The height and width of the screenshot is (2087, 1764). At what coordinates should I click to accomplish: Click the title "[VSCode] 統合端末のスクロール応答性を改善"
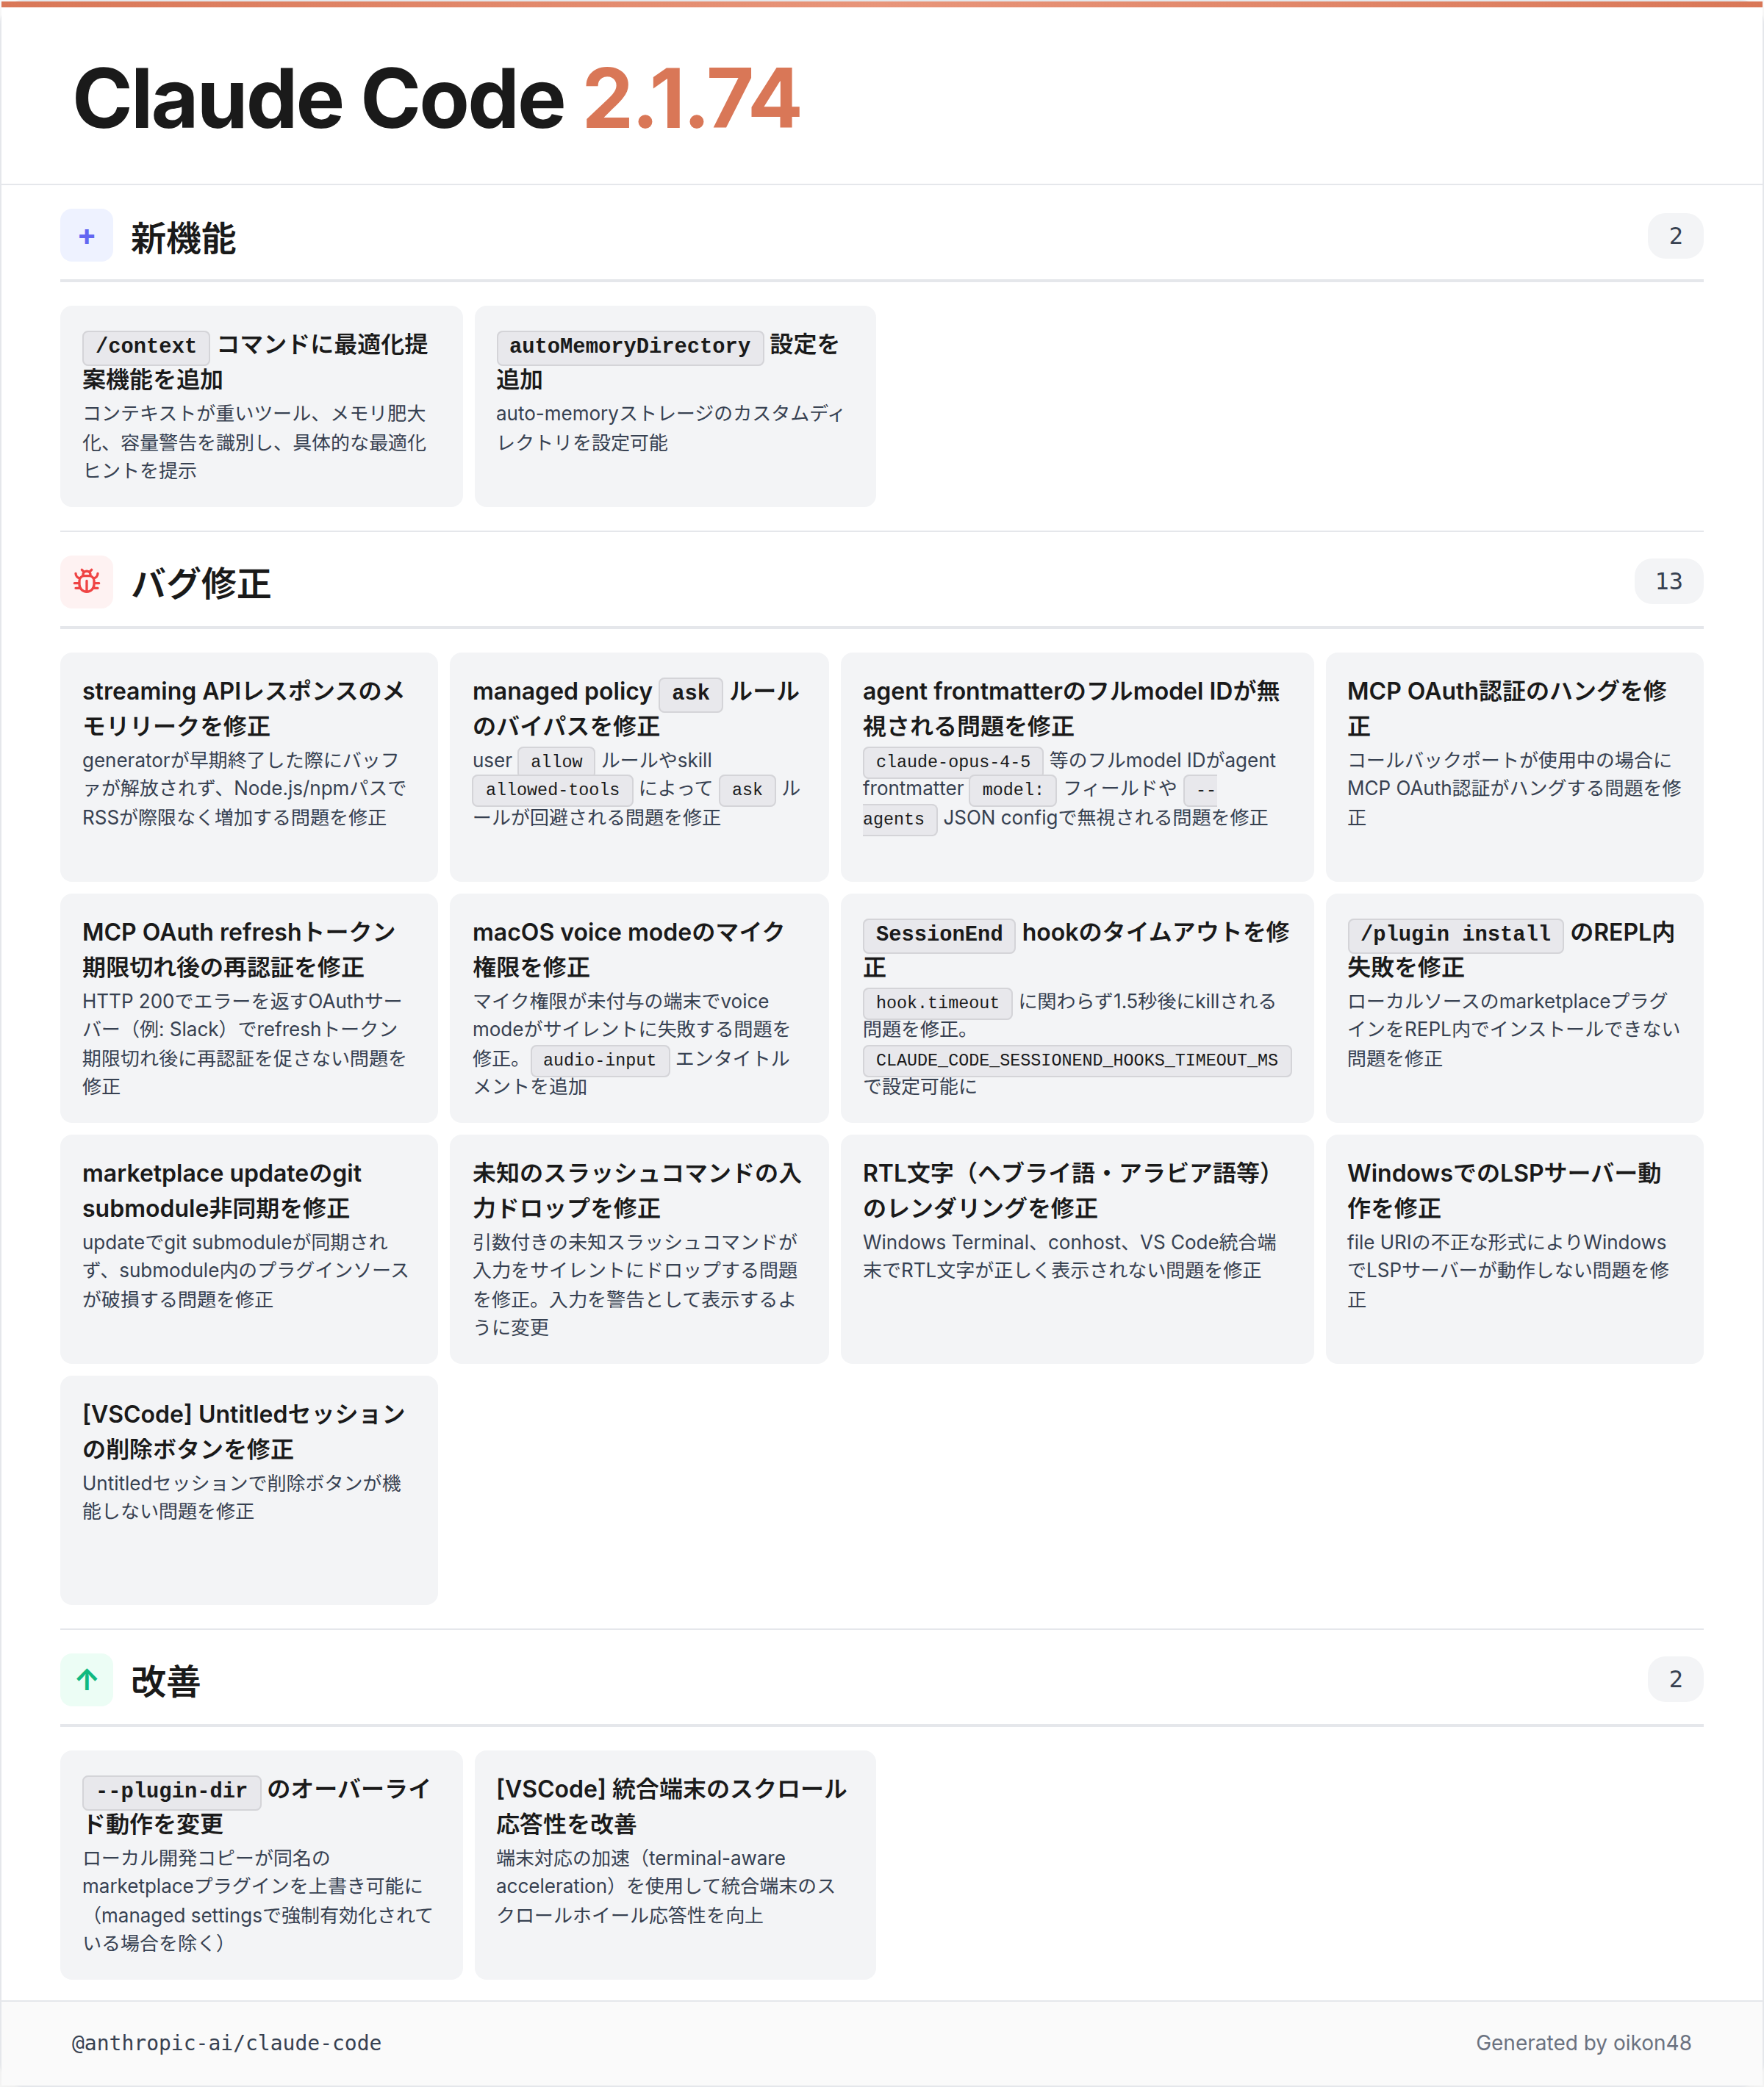672,1806
